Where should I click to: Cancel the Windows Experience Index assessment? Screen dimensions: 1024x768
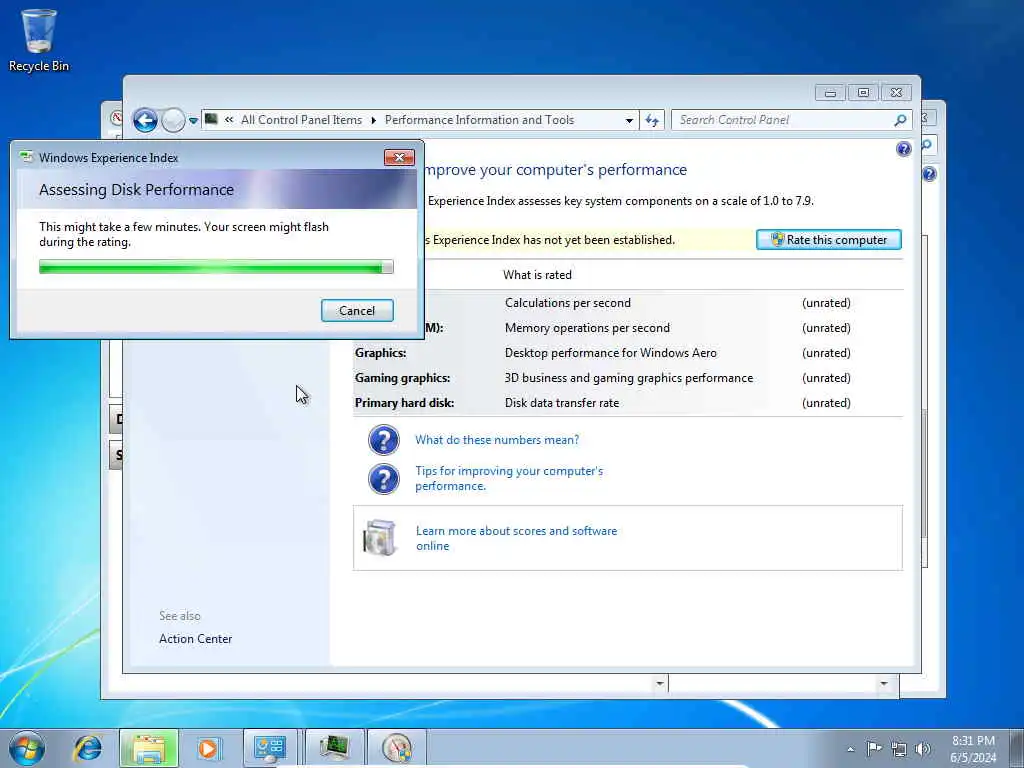[357, 311]
